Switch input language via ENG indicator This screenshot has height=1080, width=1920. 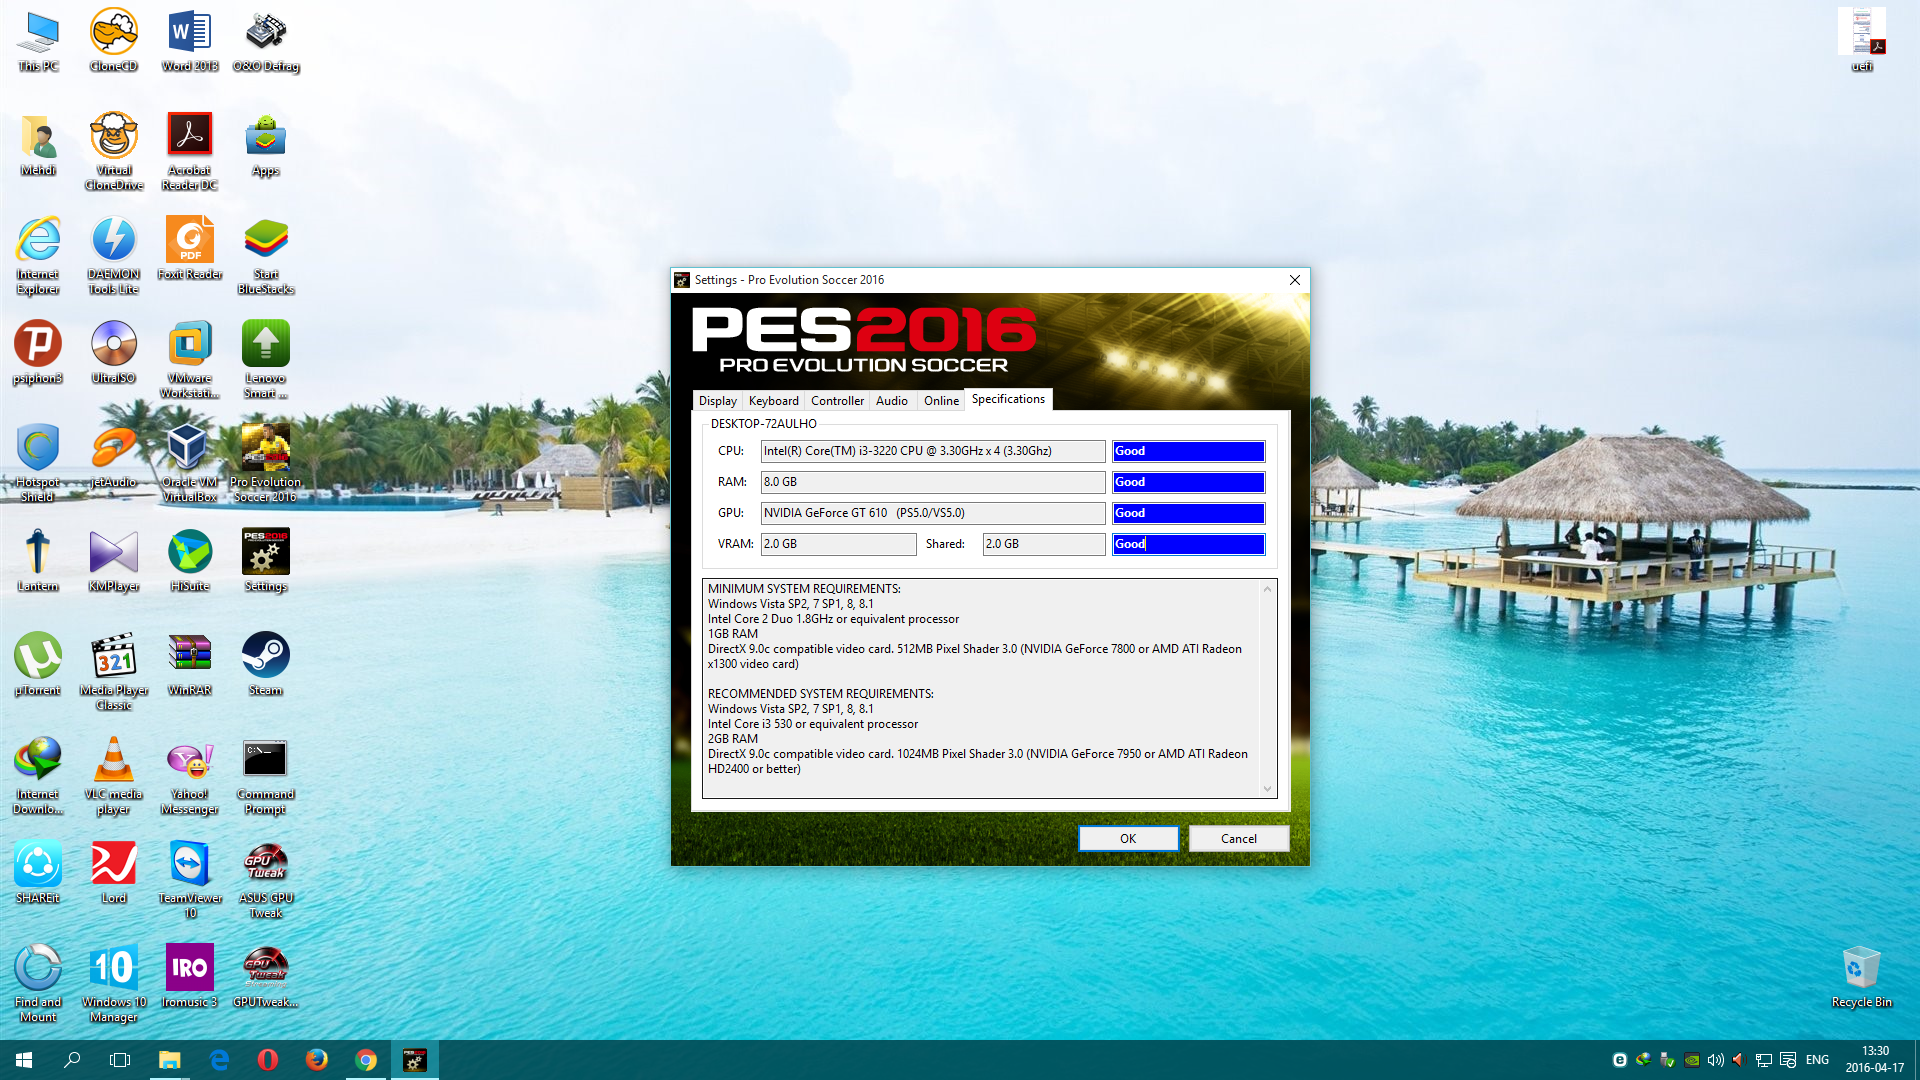point(1817,1060)
